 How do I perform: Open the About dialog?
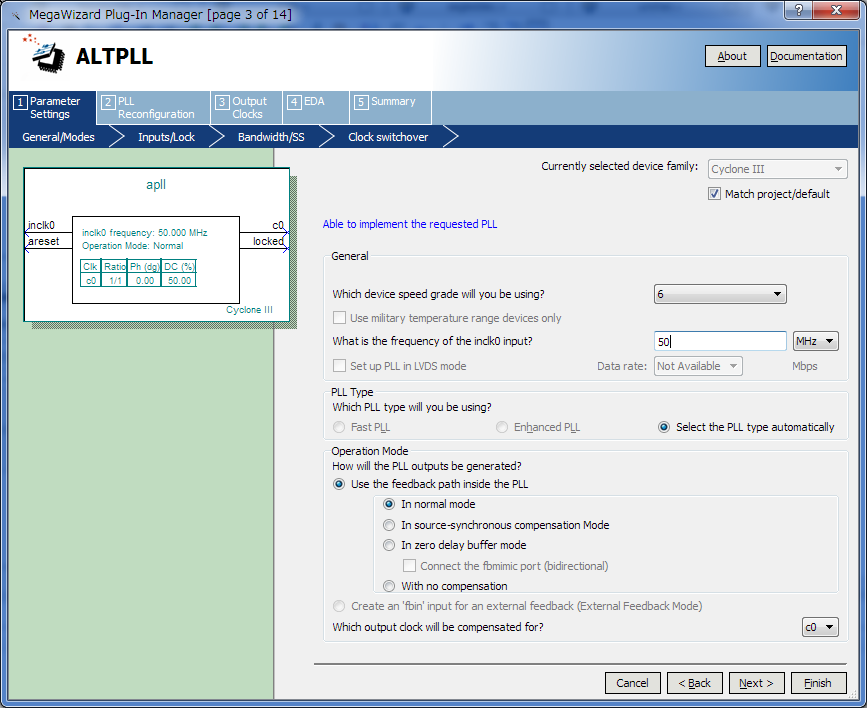pyautogui.click(x=732, y=56)
